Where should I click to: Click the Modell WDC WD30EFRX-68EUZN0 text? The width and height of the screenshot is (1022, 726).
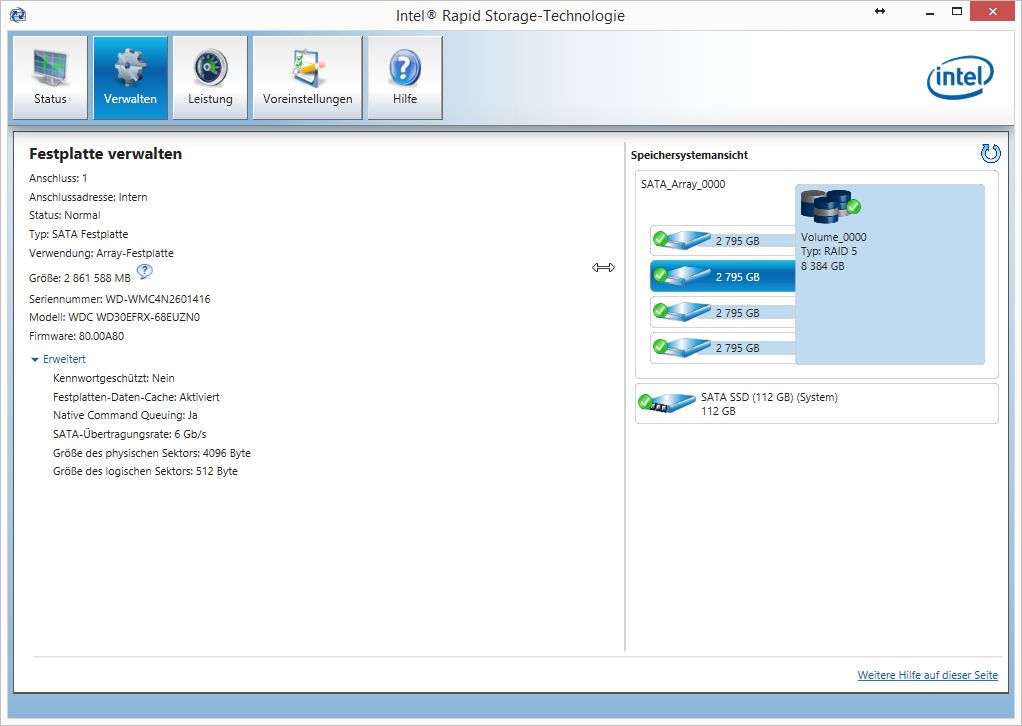point(115,317)
